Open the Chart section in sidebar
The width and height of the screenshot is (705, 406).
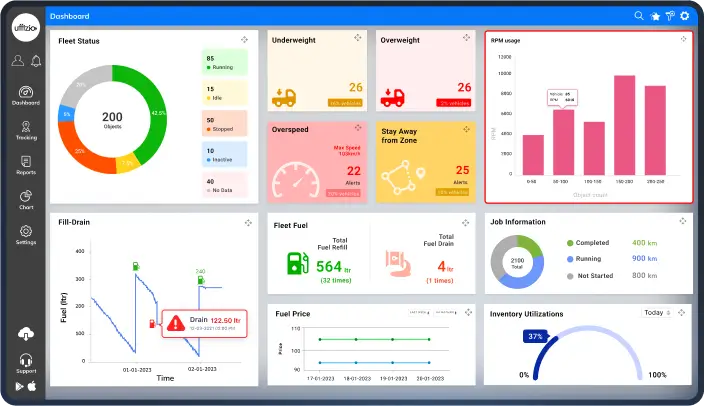(26, 200)
